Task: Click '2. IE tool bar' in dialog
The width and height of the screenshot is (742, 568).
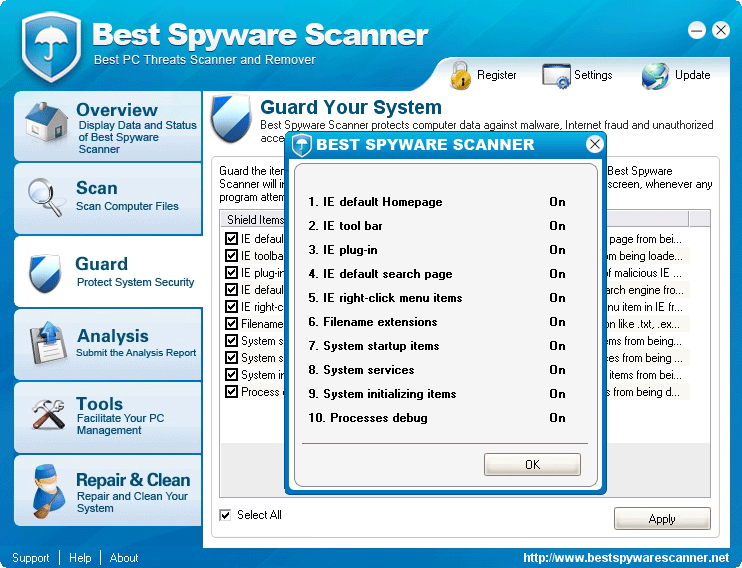Action: click(345, 226)
